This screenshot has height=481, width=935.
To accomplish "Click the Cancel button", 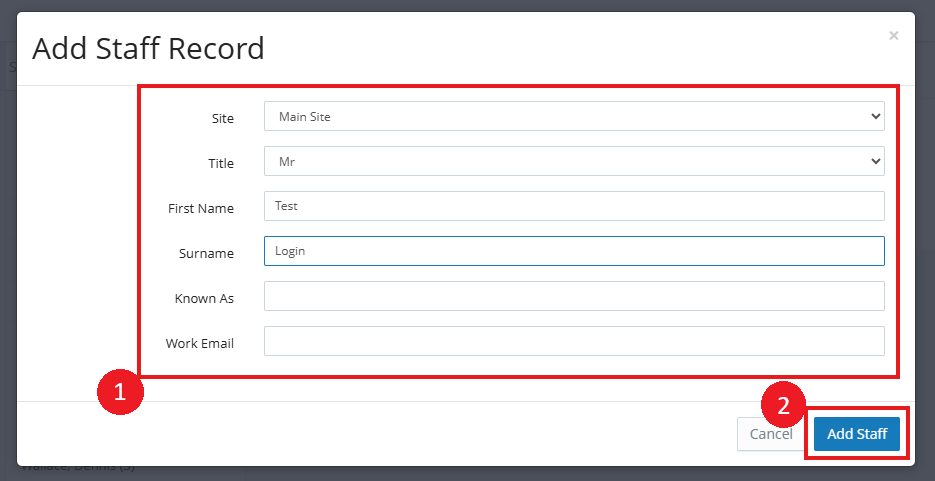I will click(771, 434).
